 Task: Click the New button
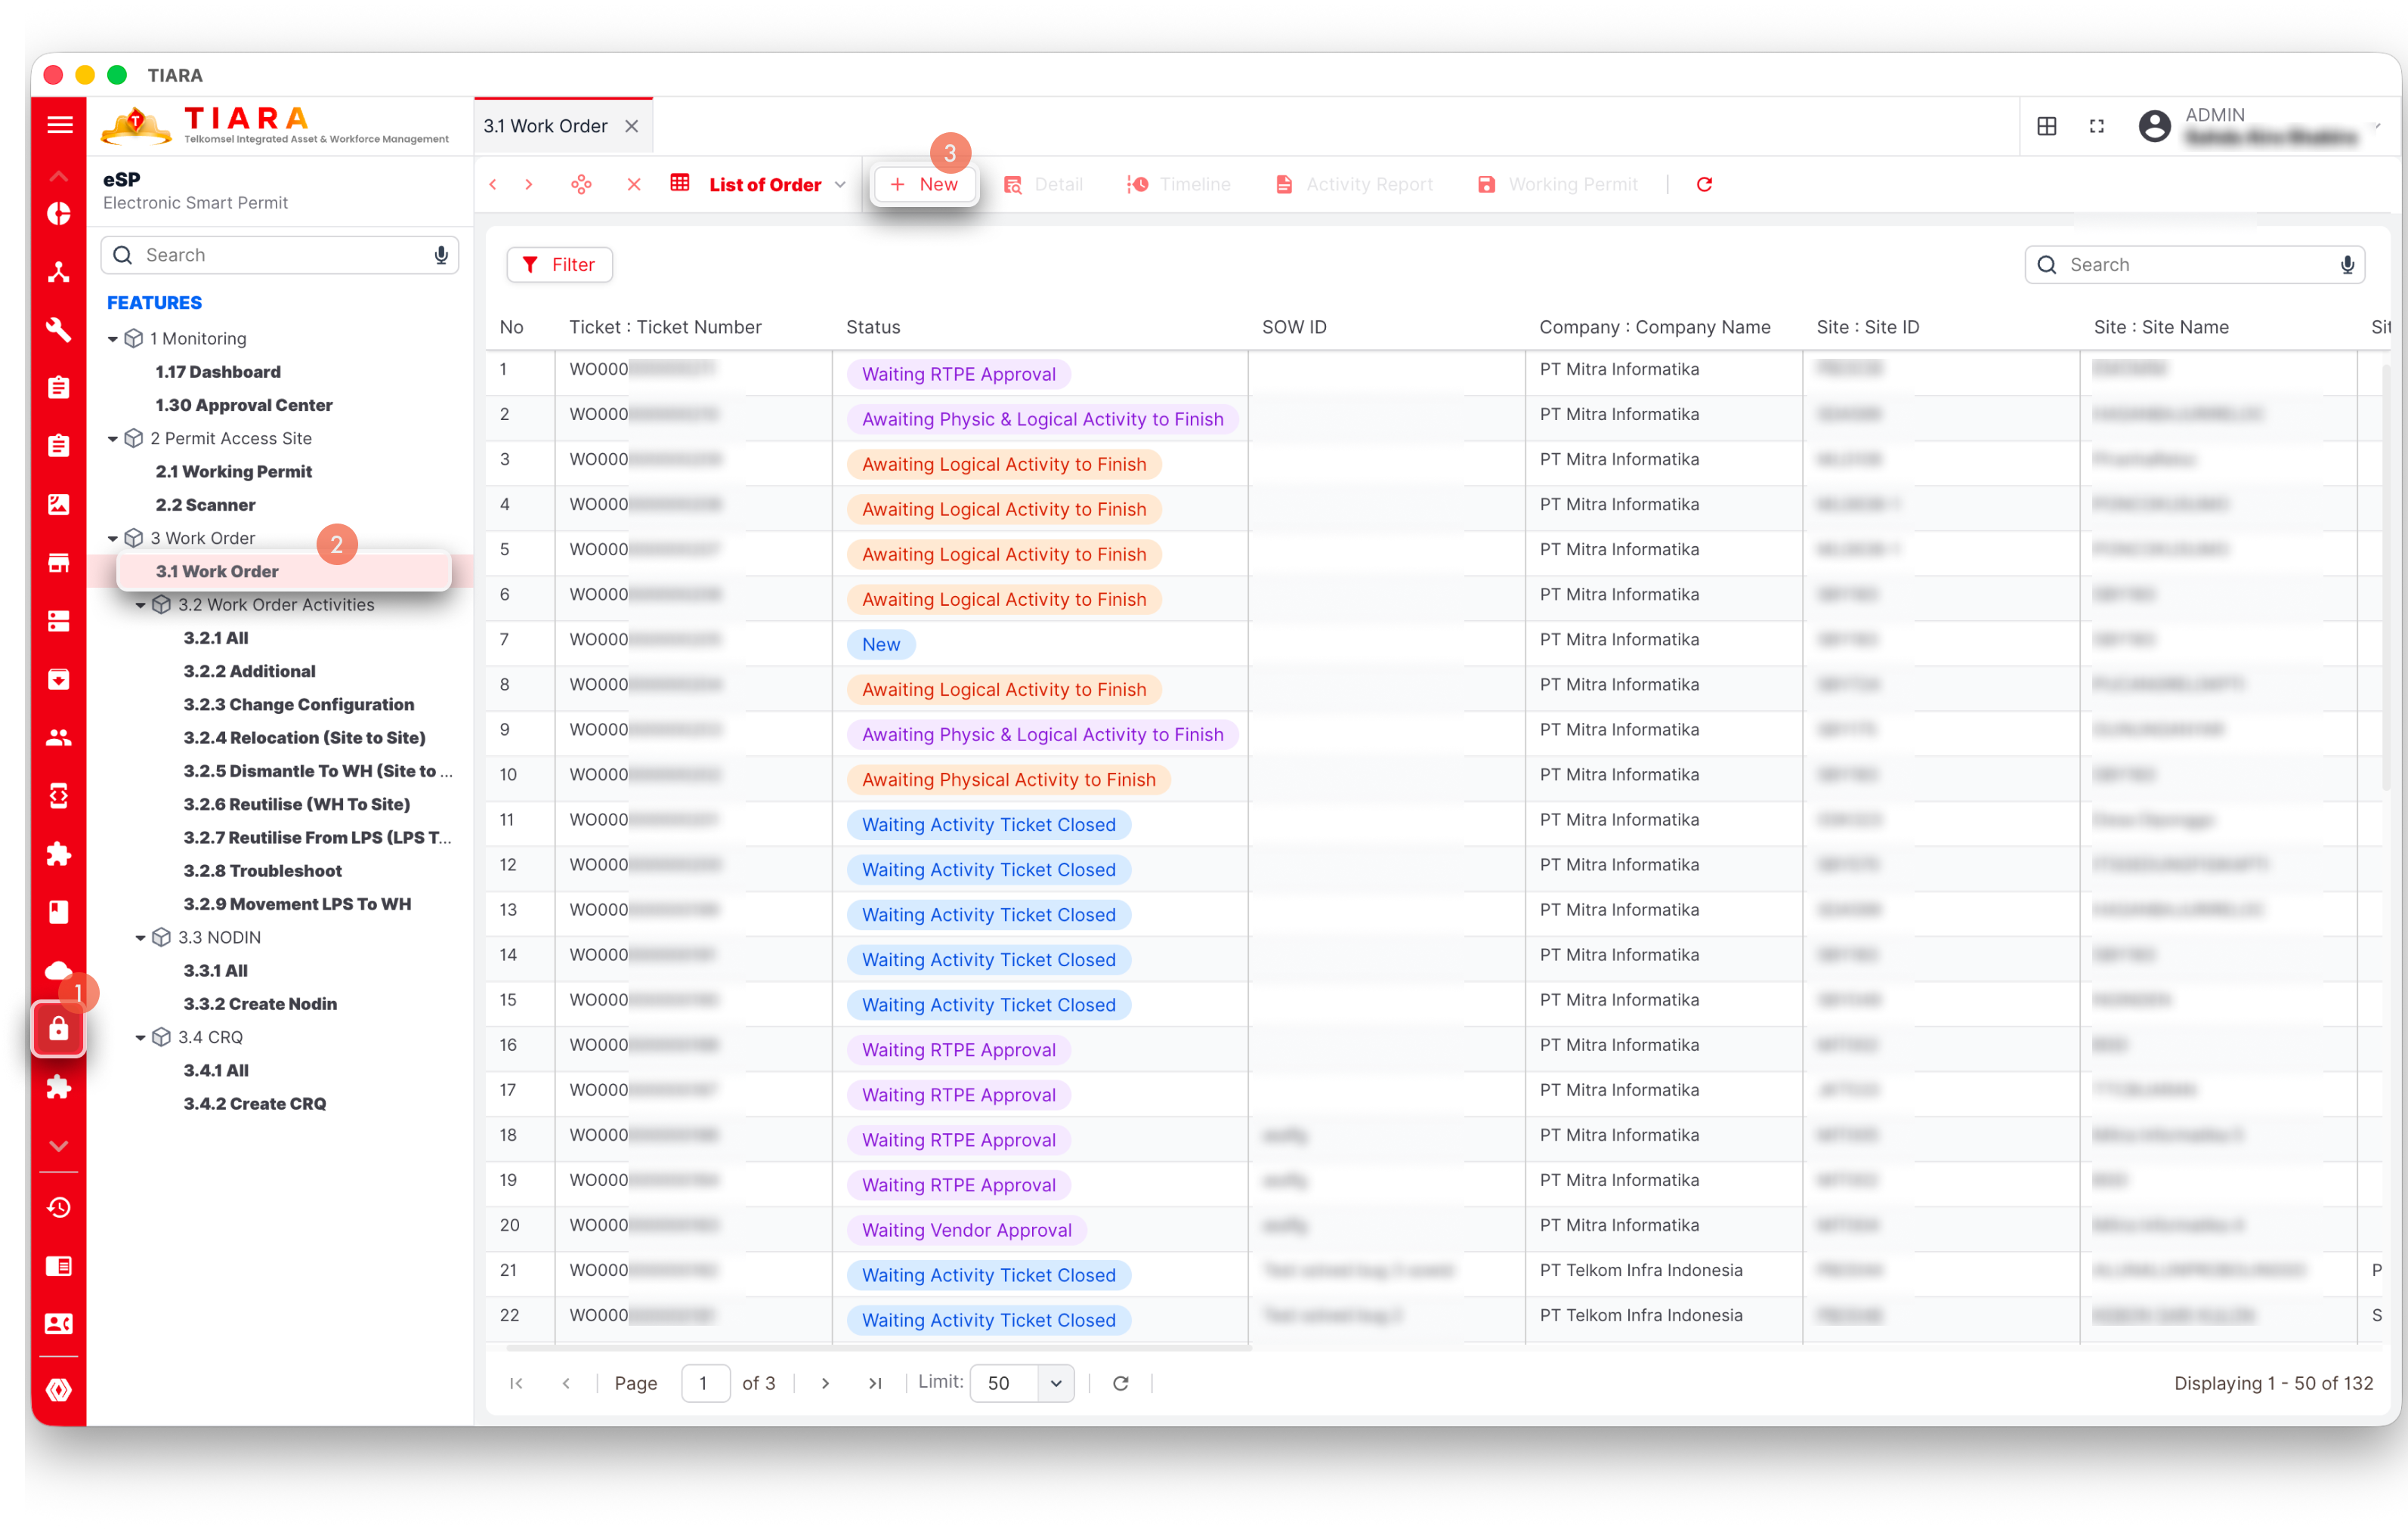point(923,184)
